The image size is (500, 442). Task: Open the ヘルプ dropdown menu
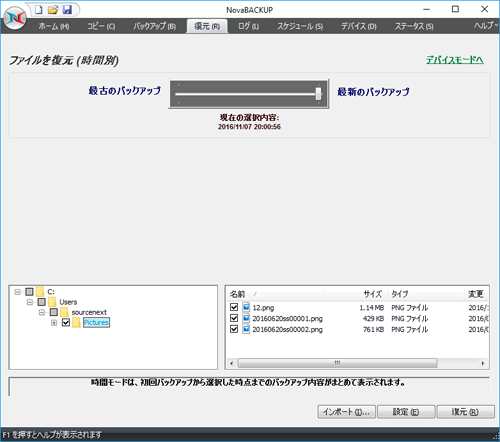click(x=486, y=26)
